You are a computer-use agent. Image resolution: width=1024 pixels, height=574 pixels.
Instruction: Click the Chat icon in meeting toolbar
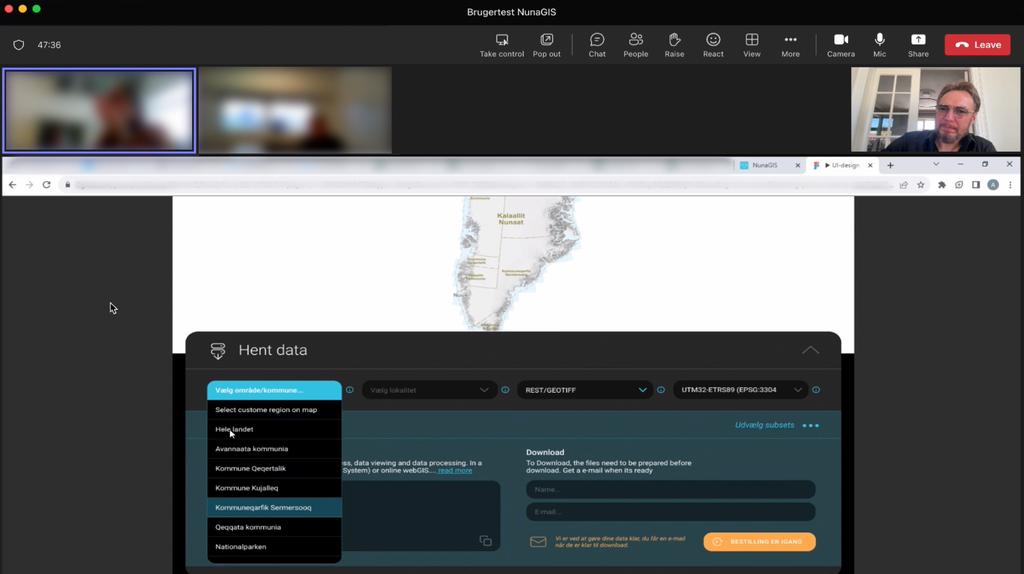[x=597, y=44]
